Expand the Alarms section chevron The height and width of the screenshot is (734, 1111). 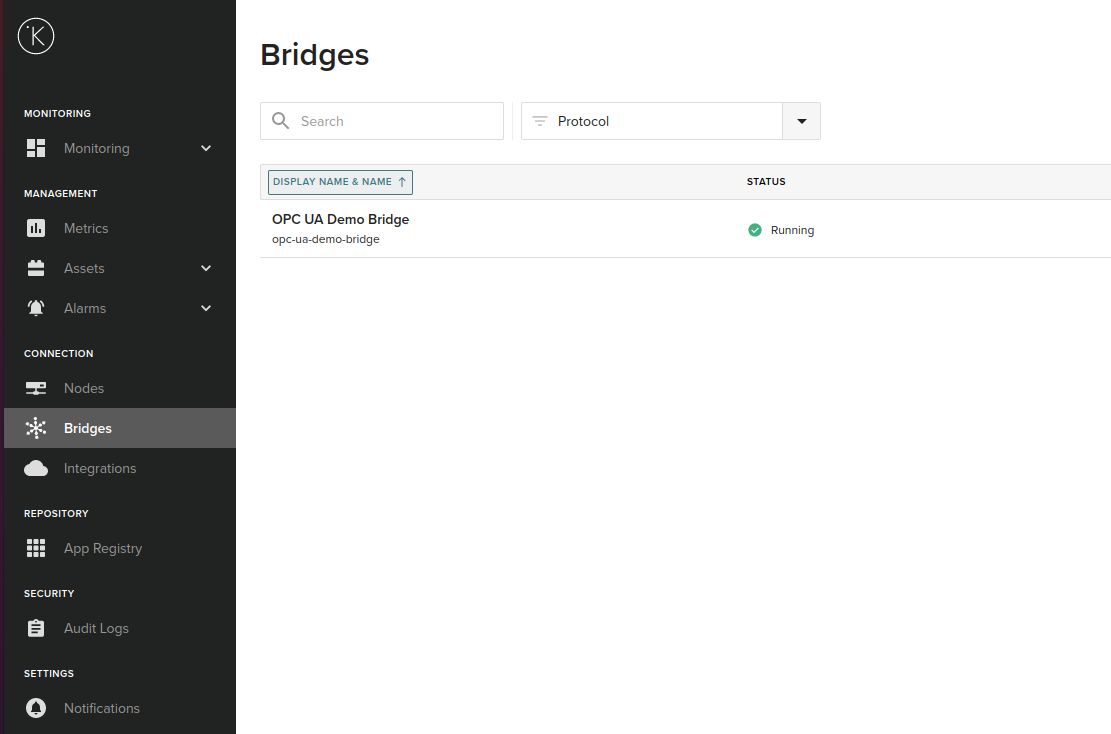(x=206, y=308)
